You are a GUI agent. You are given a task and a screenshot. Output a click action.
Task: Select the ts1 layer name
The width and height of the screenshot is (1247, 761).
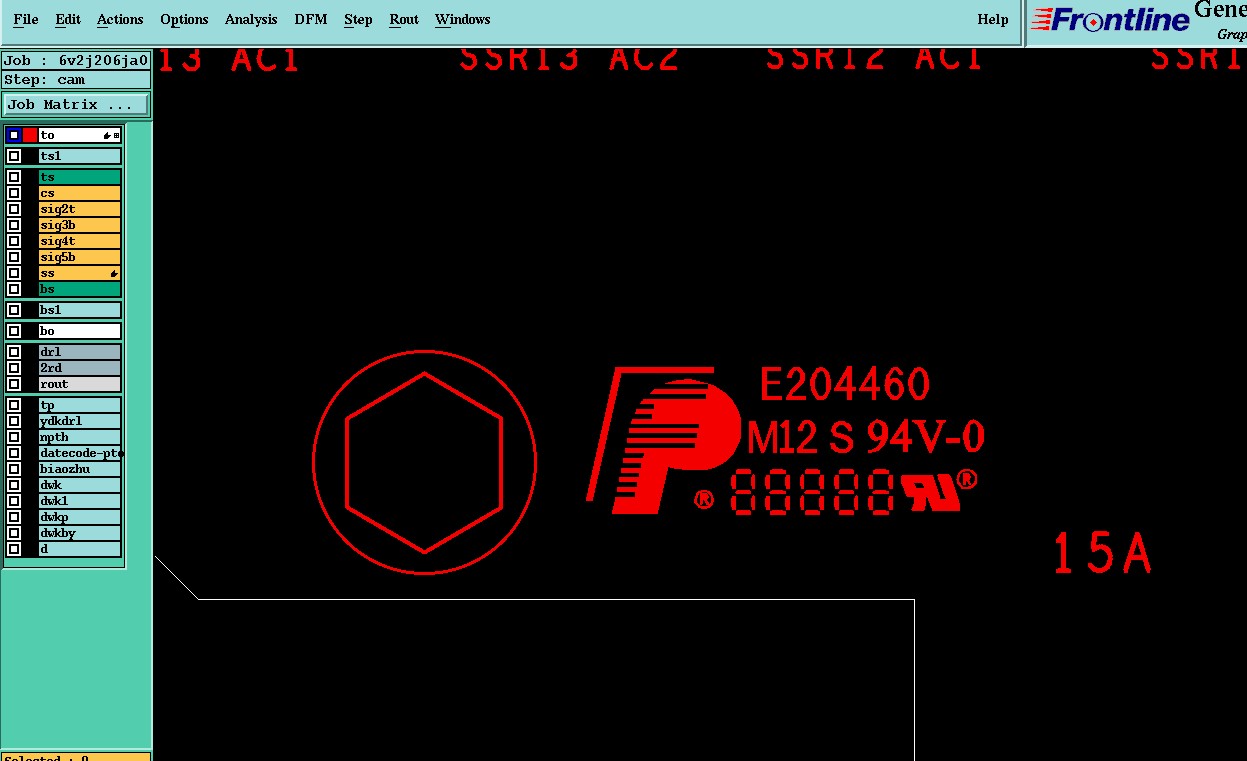[80, 156]
